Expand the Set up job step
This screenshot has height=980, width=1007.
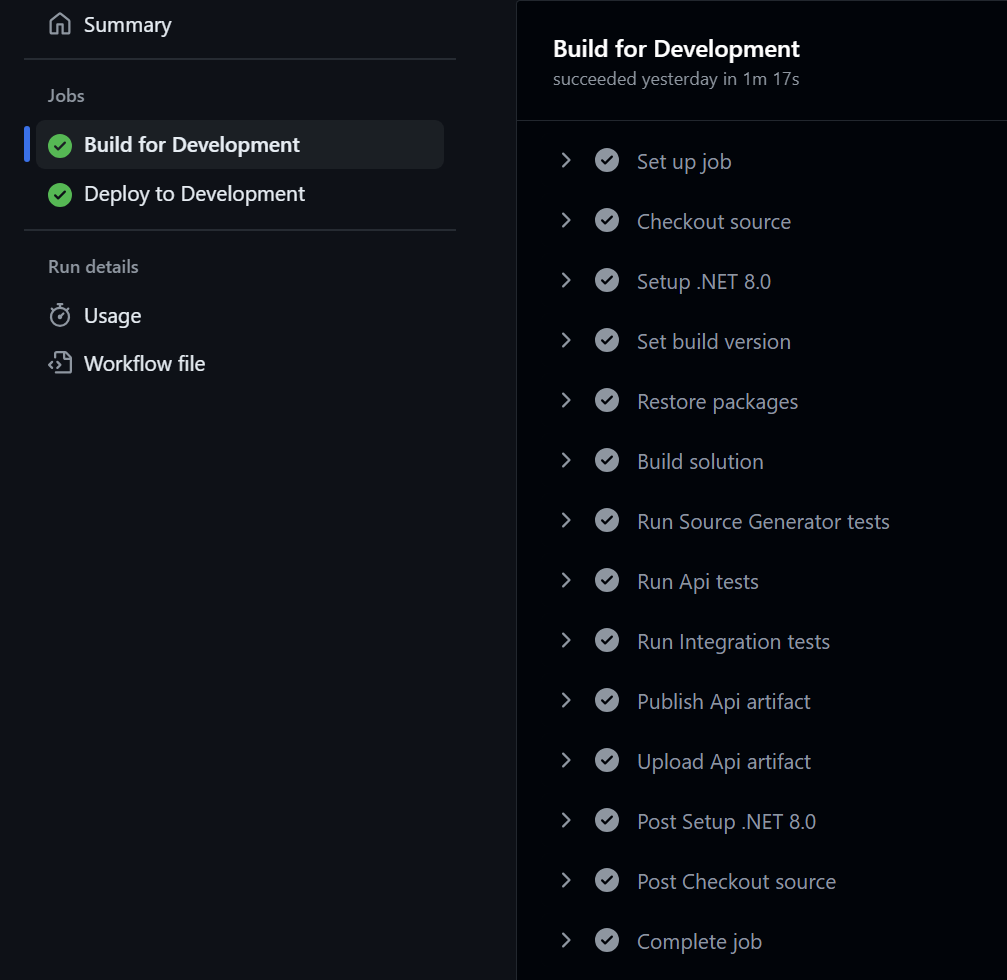566,160
